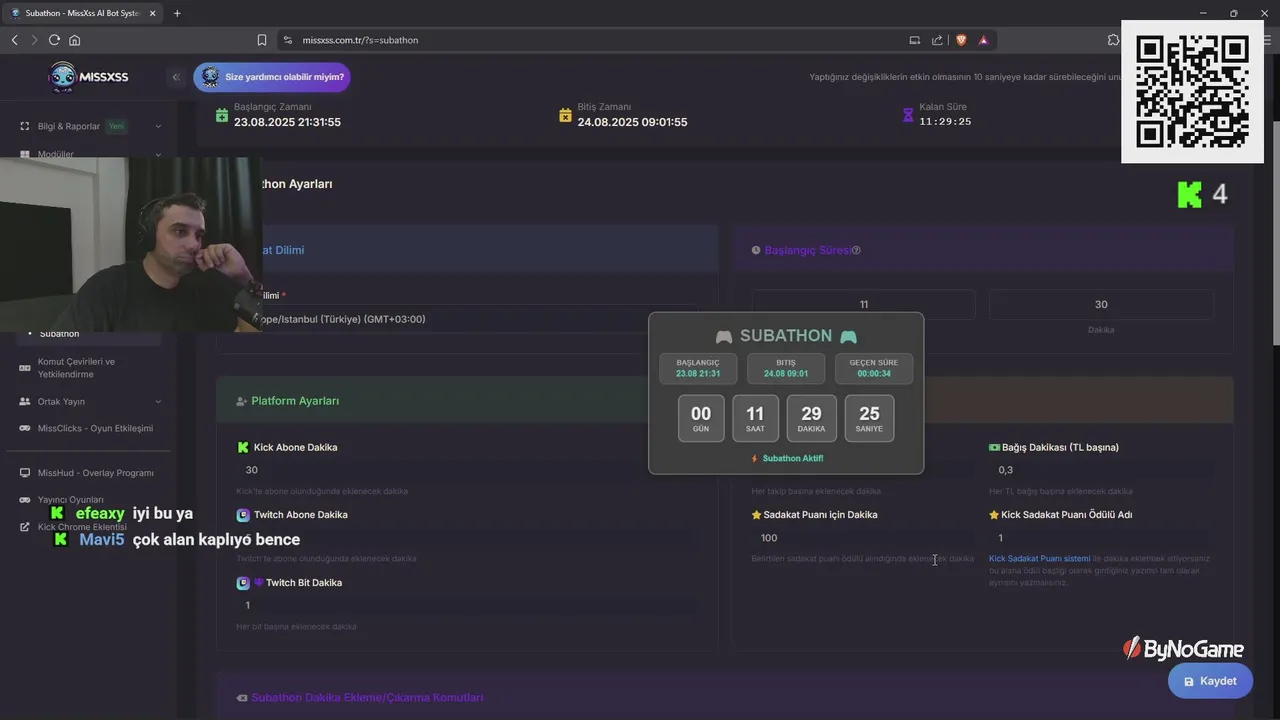
Task: Click the Kalan Süre value 11:29:25
Action: tap(945, 122)
